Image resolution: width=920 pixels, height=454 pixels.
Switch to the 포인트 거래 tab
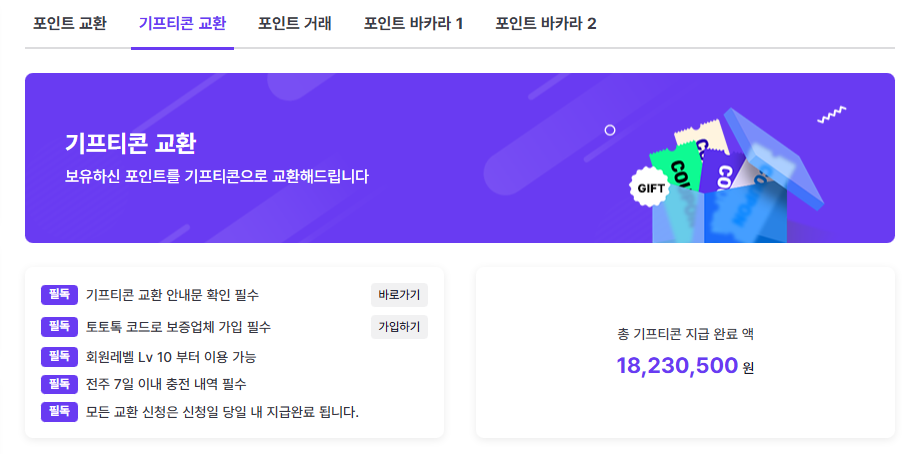(x=295, y=23)
